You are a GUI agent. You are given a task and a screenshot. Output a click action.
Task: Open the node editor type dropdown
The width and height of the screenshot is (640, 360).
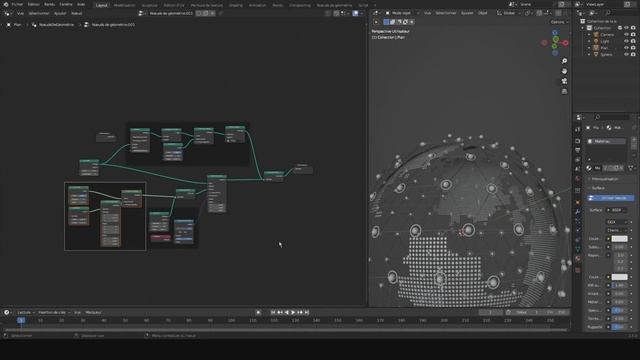(x=7, y=13)
